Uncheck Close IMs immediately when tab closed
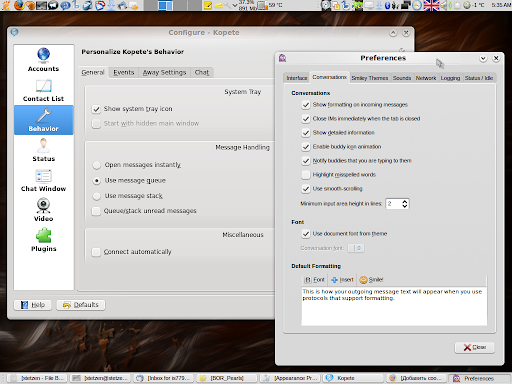The width and height of the screenshot is (512, 384). pos(306,119)
